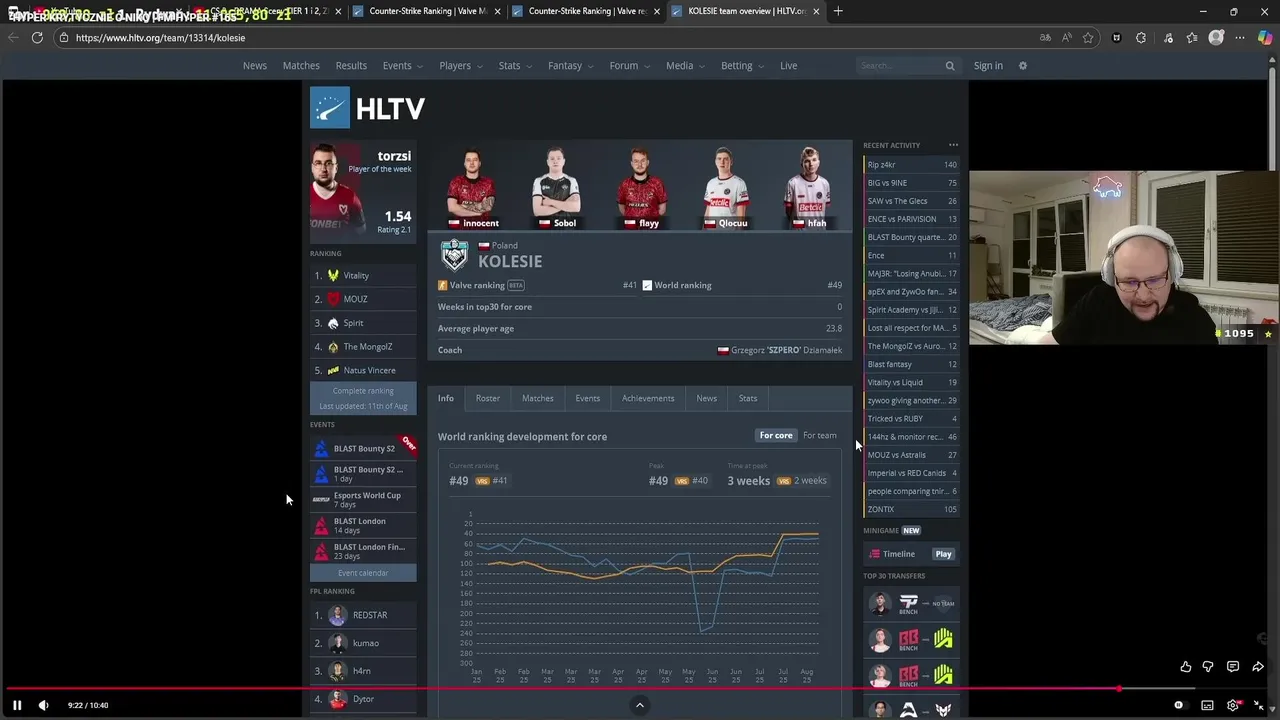The width and height of the screenshot is (1280, 720).
Task: Open hfah player card
Action: 808,188
